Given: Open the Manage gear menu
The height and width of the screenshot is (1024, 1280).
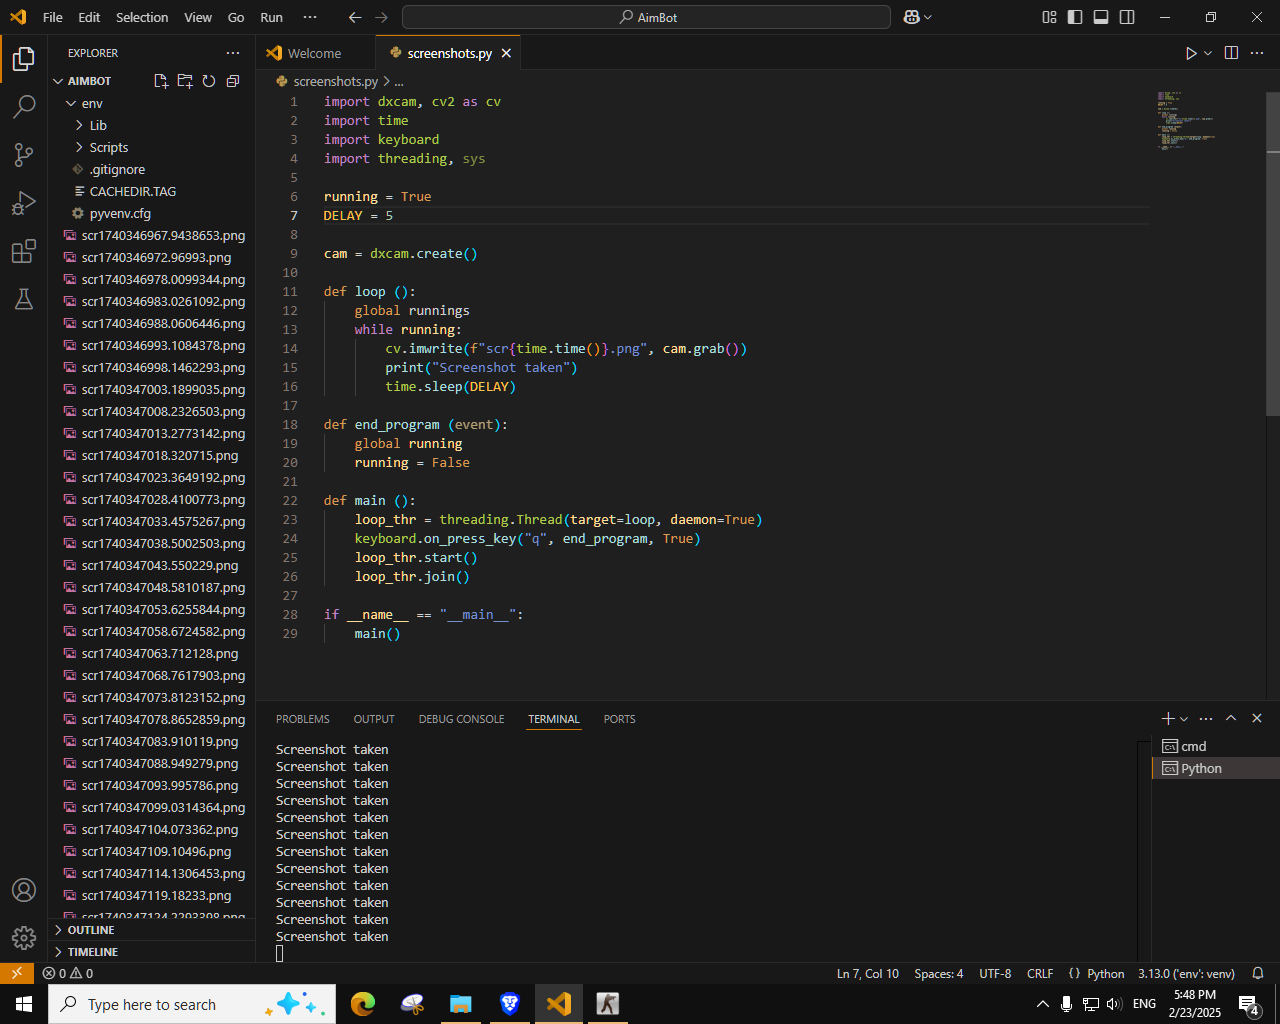Looking at the screenshot, I should [24, 938].
